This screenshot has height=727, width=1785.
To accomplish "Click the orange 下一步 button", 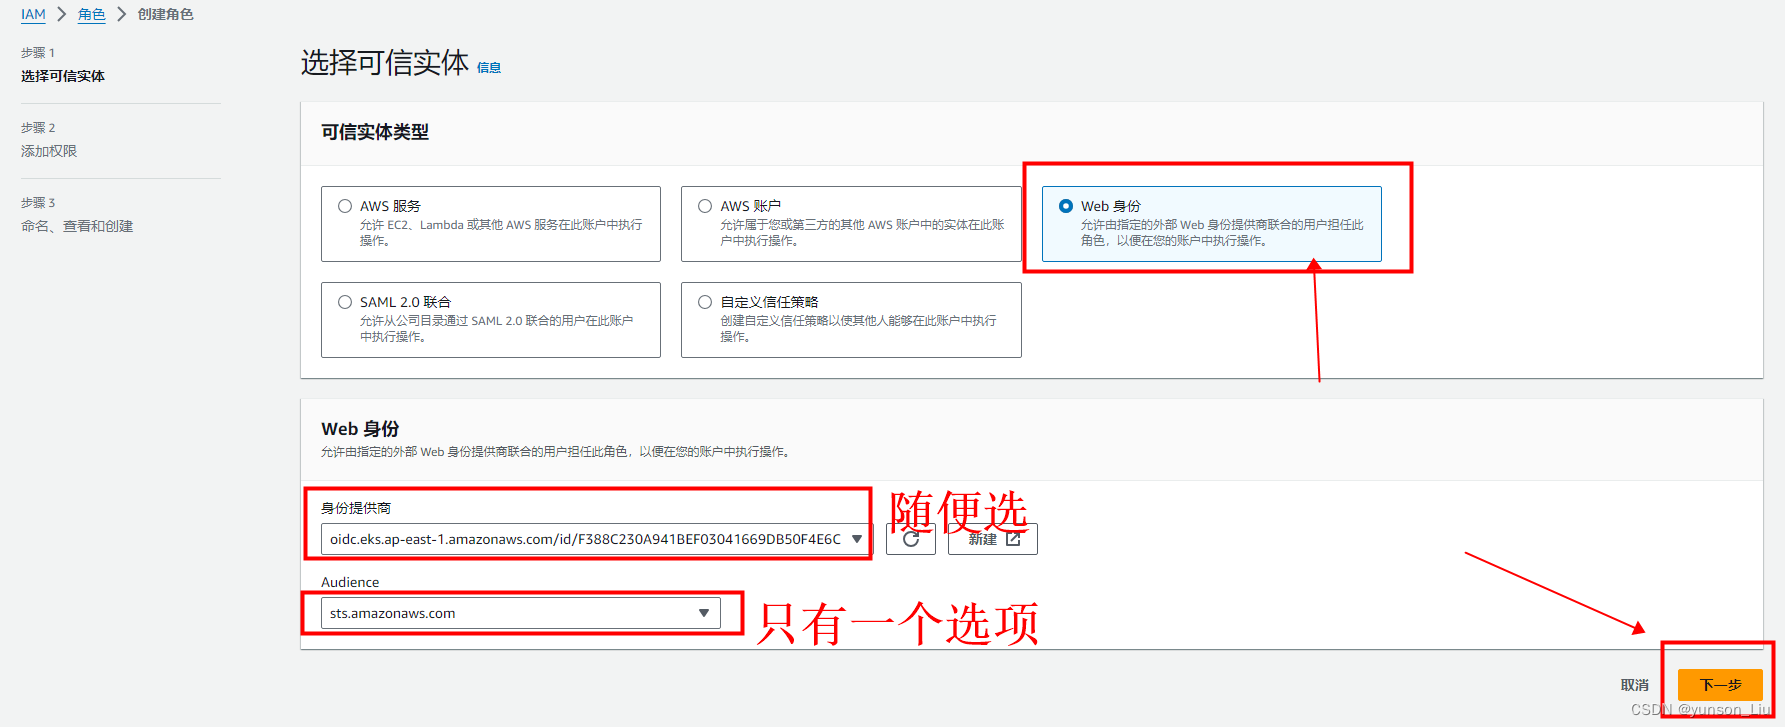I will [x=1720, y=685].
